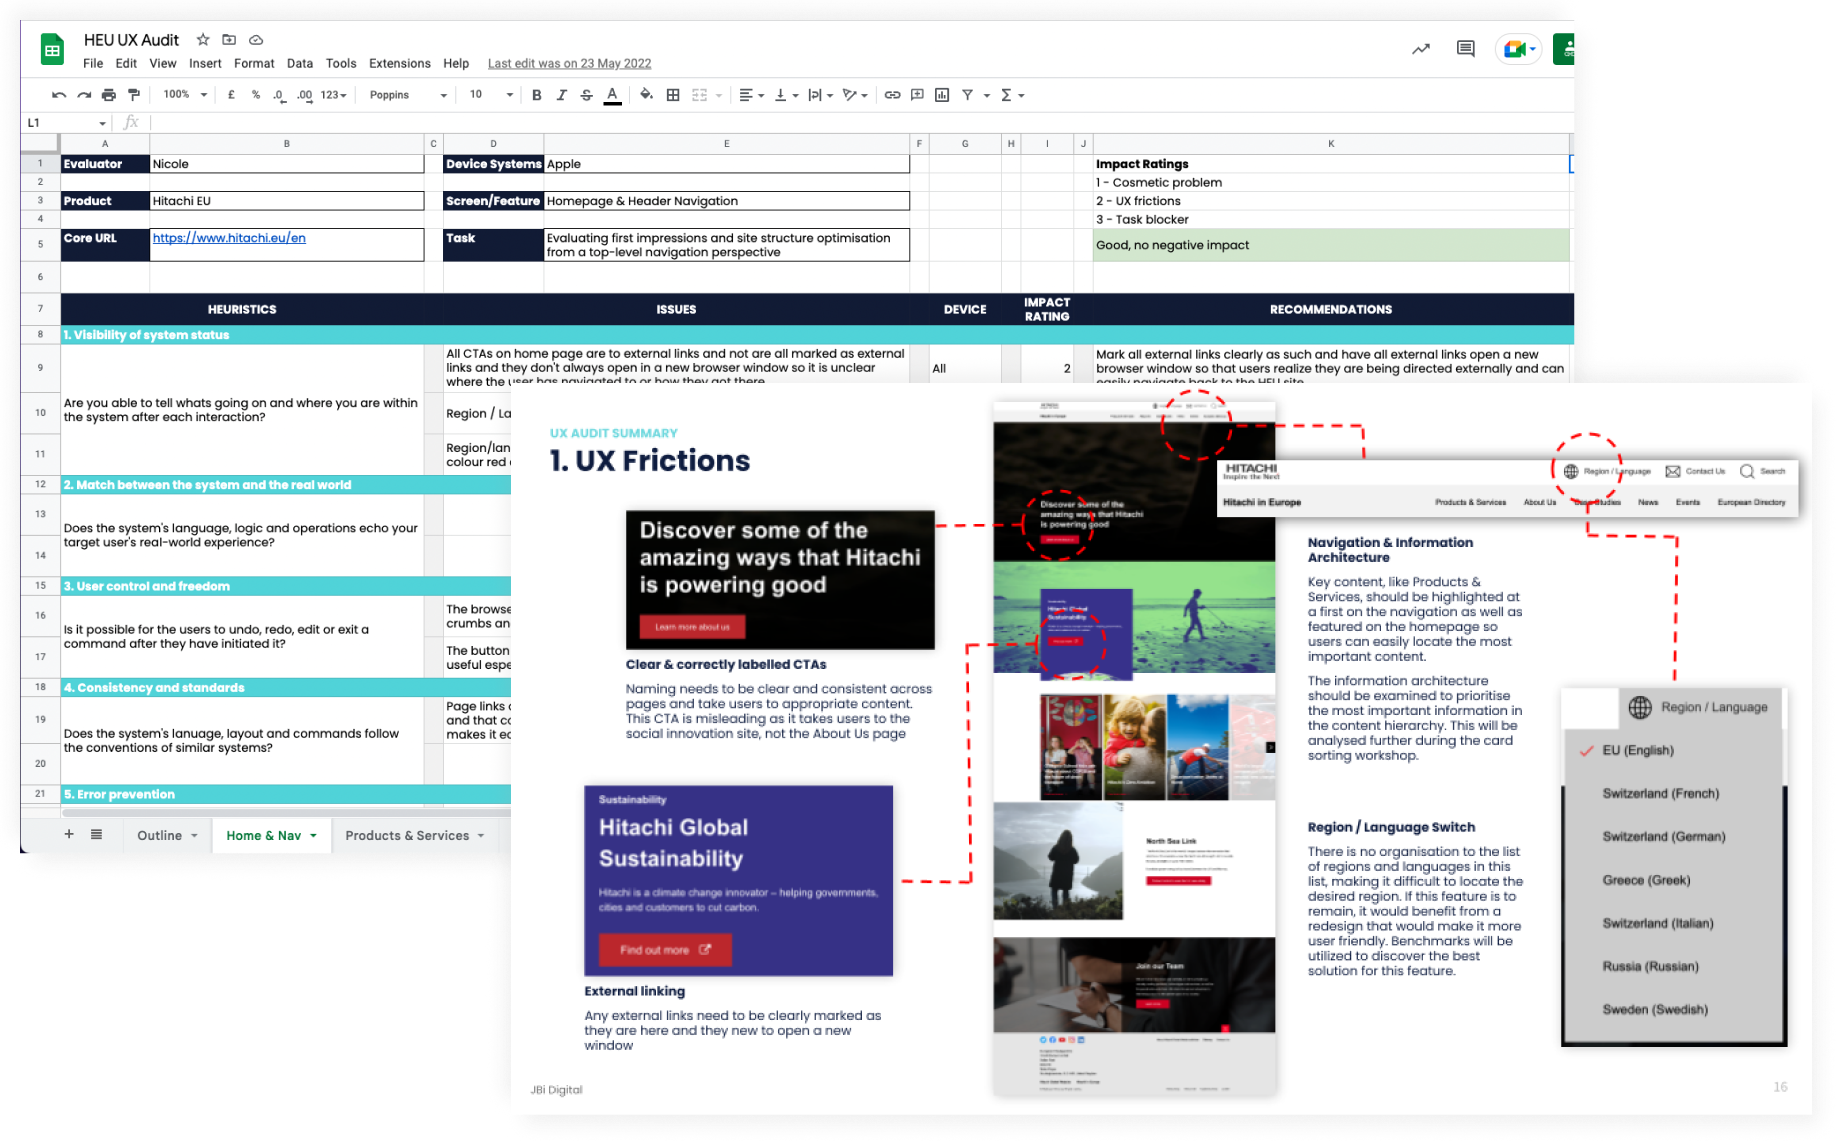Click the insert chart icon

pyautogui.click(x=942, y=95)
